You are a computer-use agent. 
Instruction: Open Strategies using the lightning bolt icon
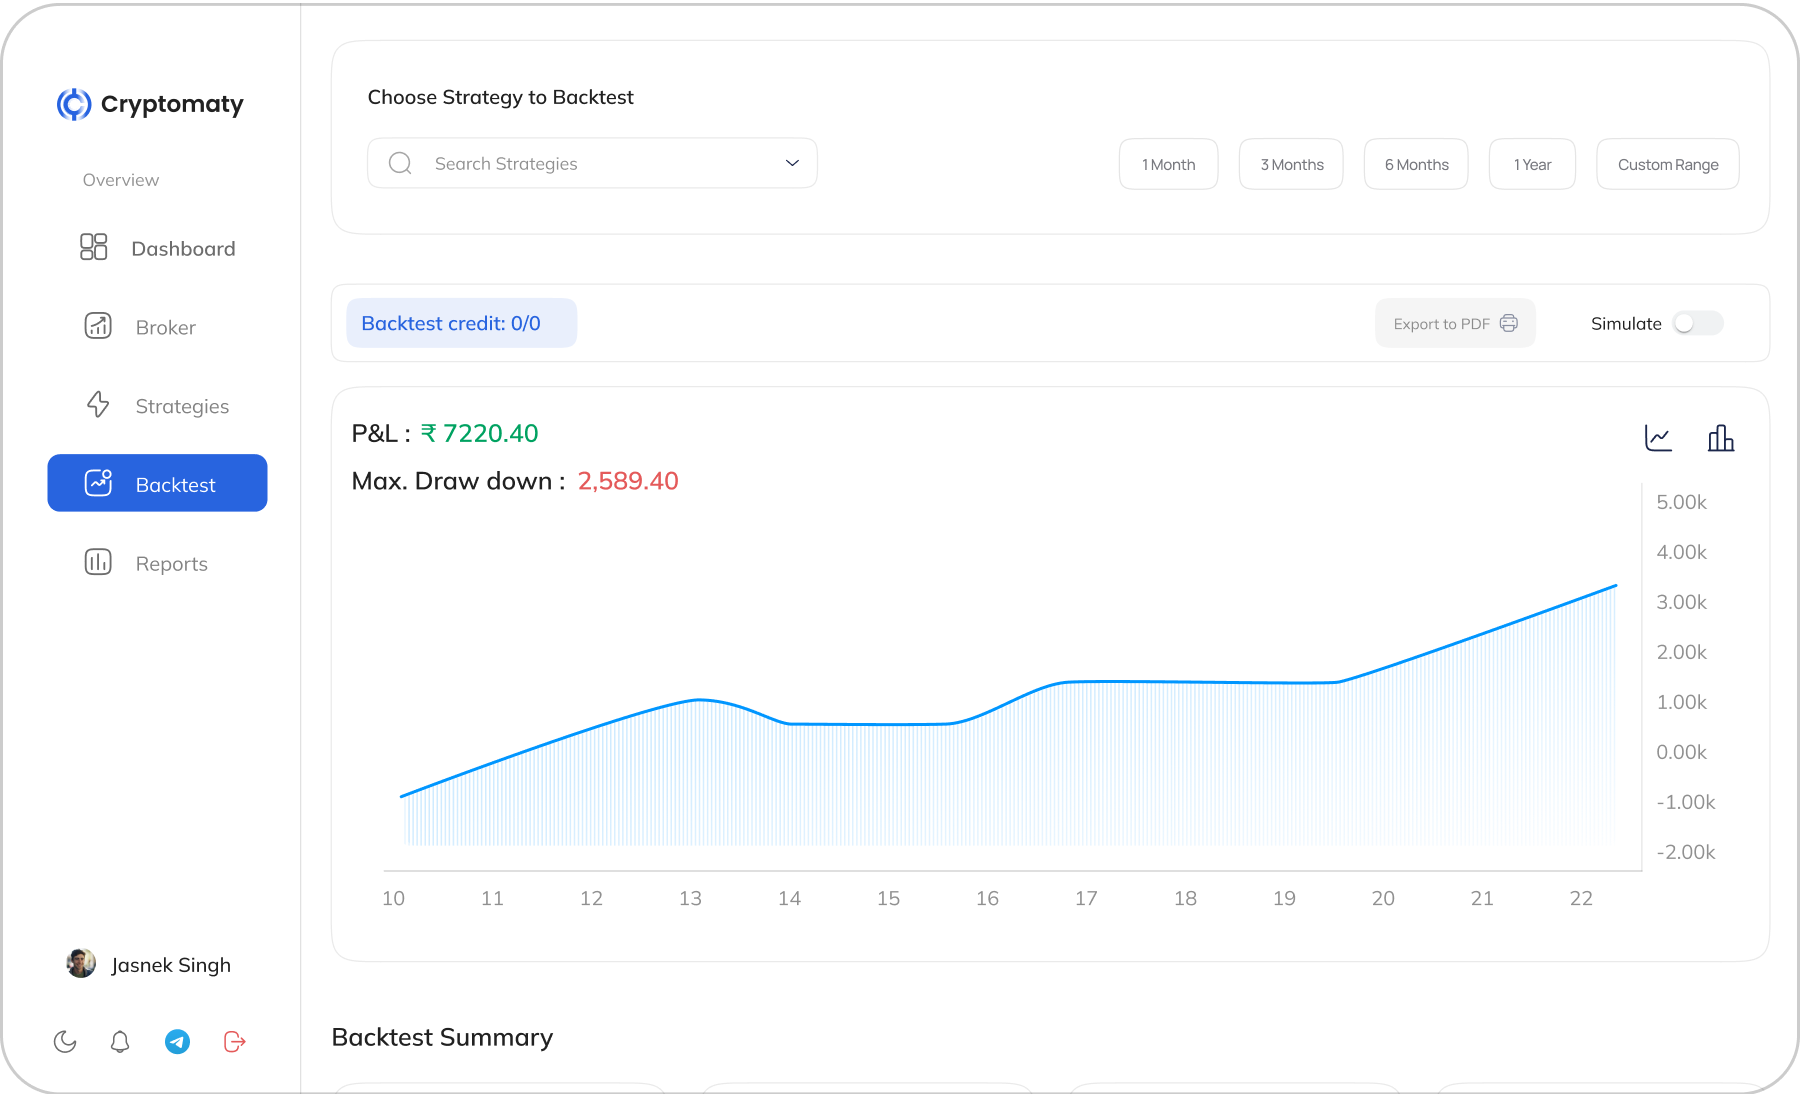click(98, 405)
